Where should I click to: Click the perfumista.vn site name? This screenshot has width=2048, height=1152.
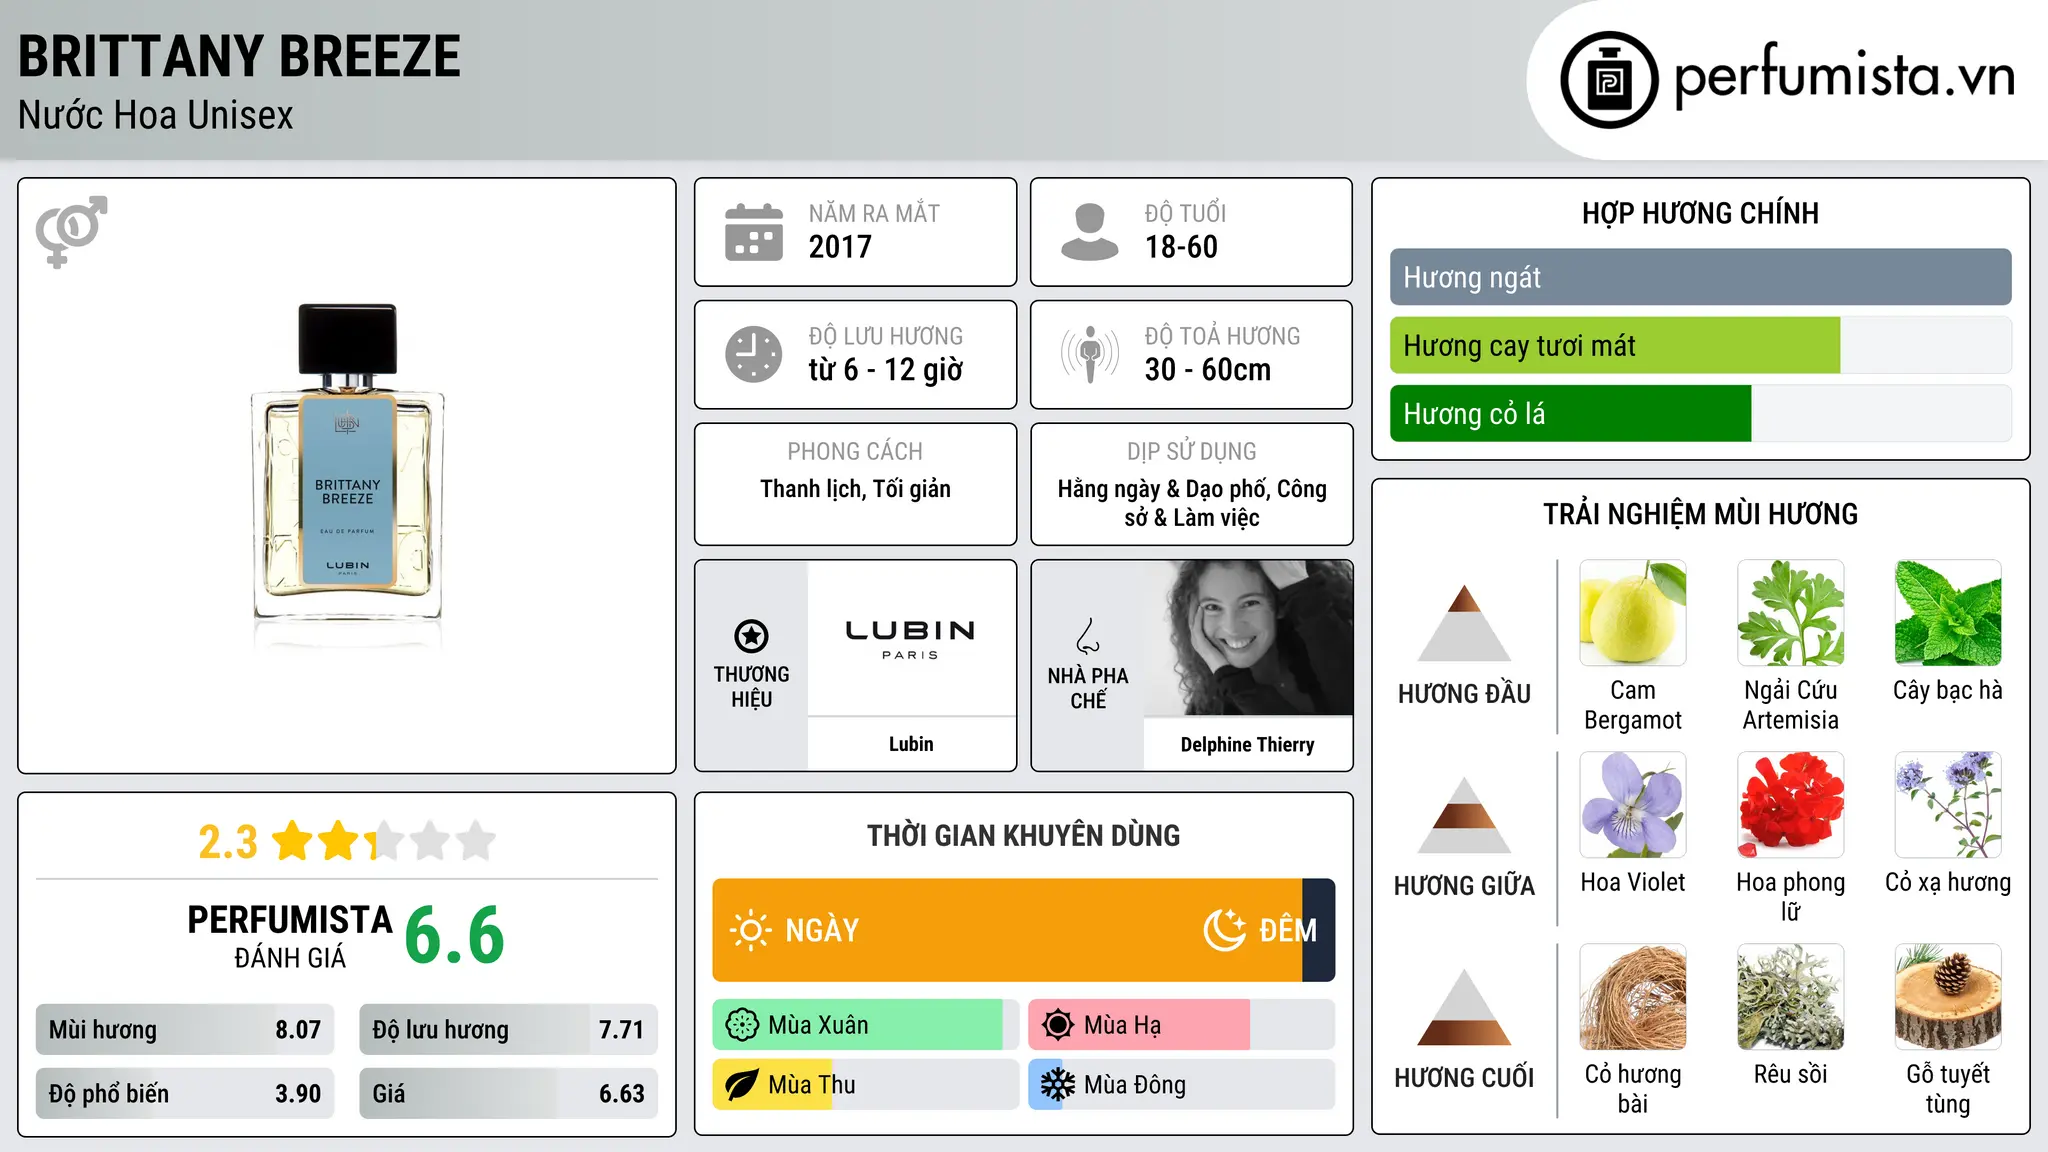point(1844,76)
